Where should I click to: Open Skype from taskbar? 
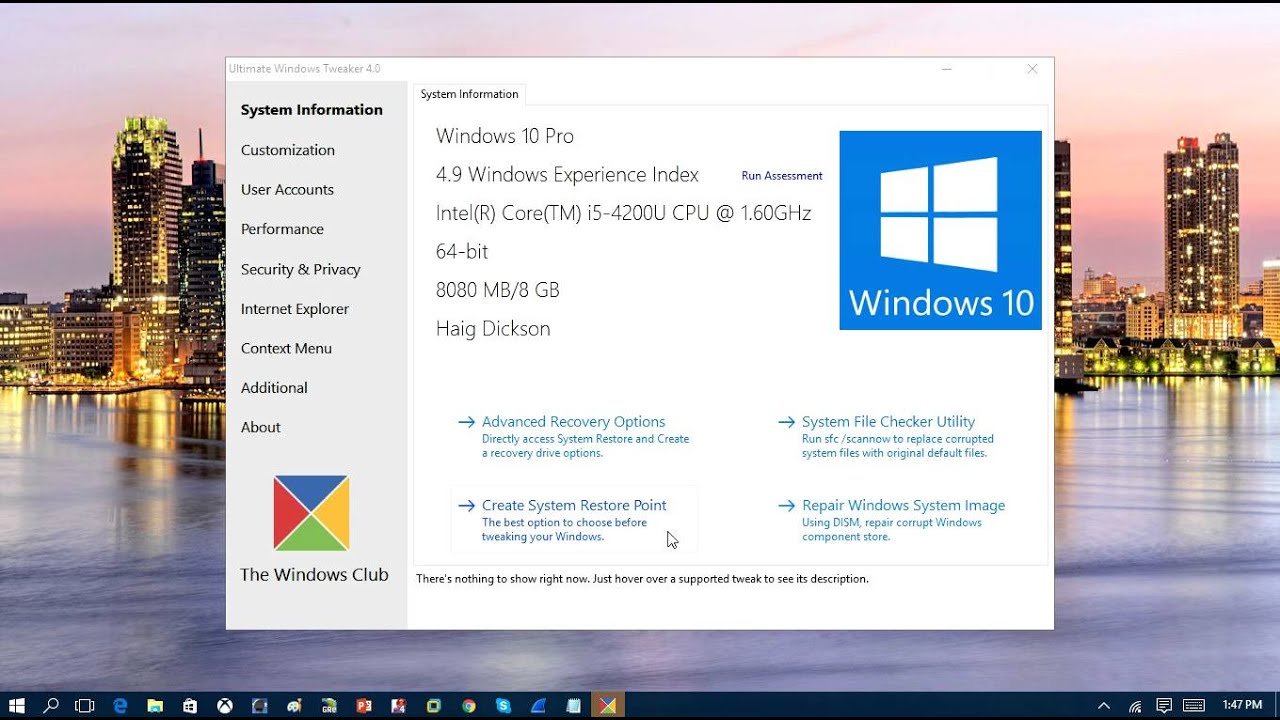[x=503, y=705]
